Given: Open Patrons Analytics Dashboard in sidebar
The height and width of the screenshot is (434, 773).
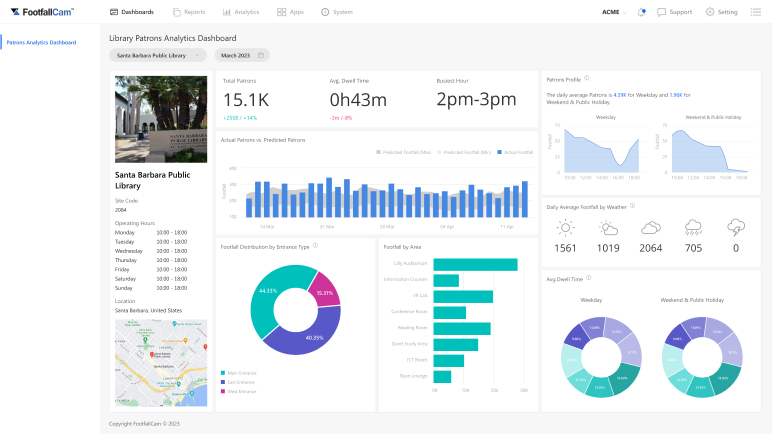Looking at the screenshot, I should [41, 43].
